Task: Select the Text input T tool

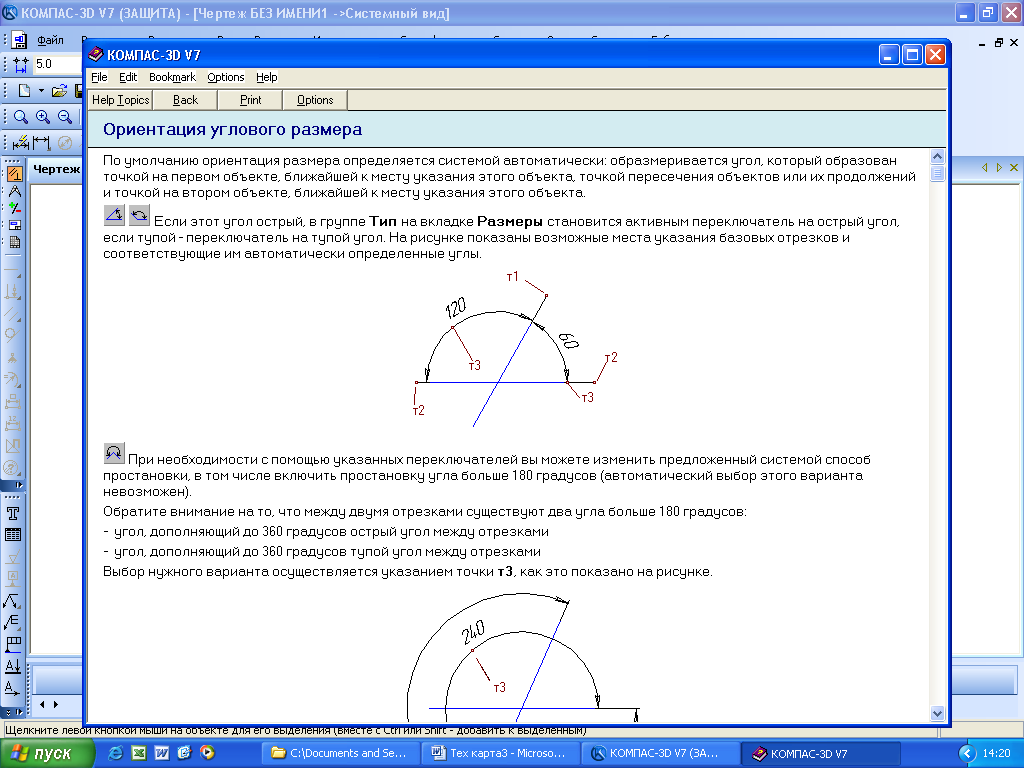Action: (x=12, y=513)
